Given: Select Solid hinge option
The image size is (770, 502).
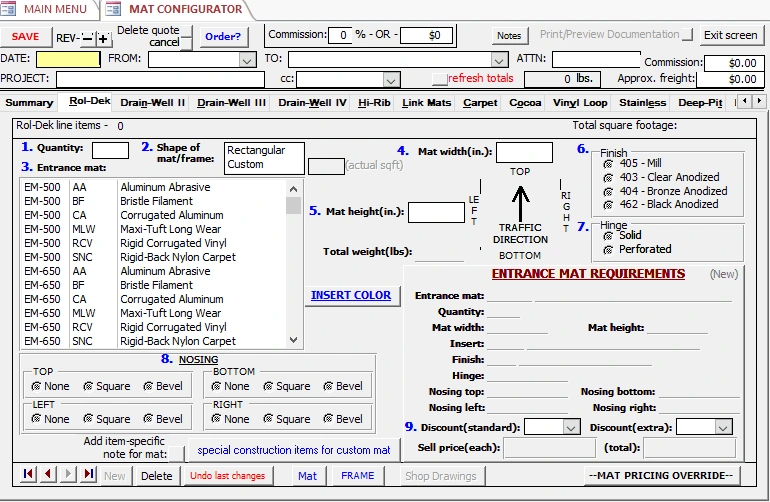Looking at the screenshot, I should coord(608,236).
